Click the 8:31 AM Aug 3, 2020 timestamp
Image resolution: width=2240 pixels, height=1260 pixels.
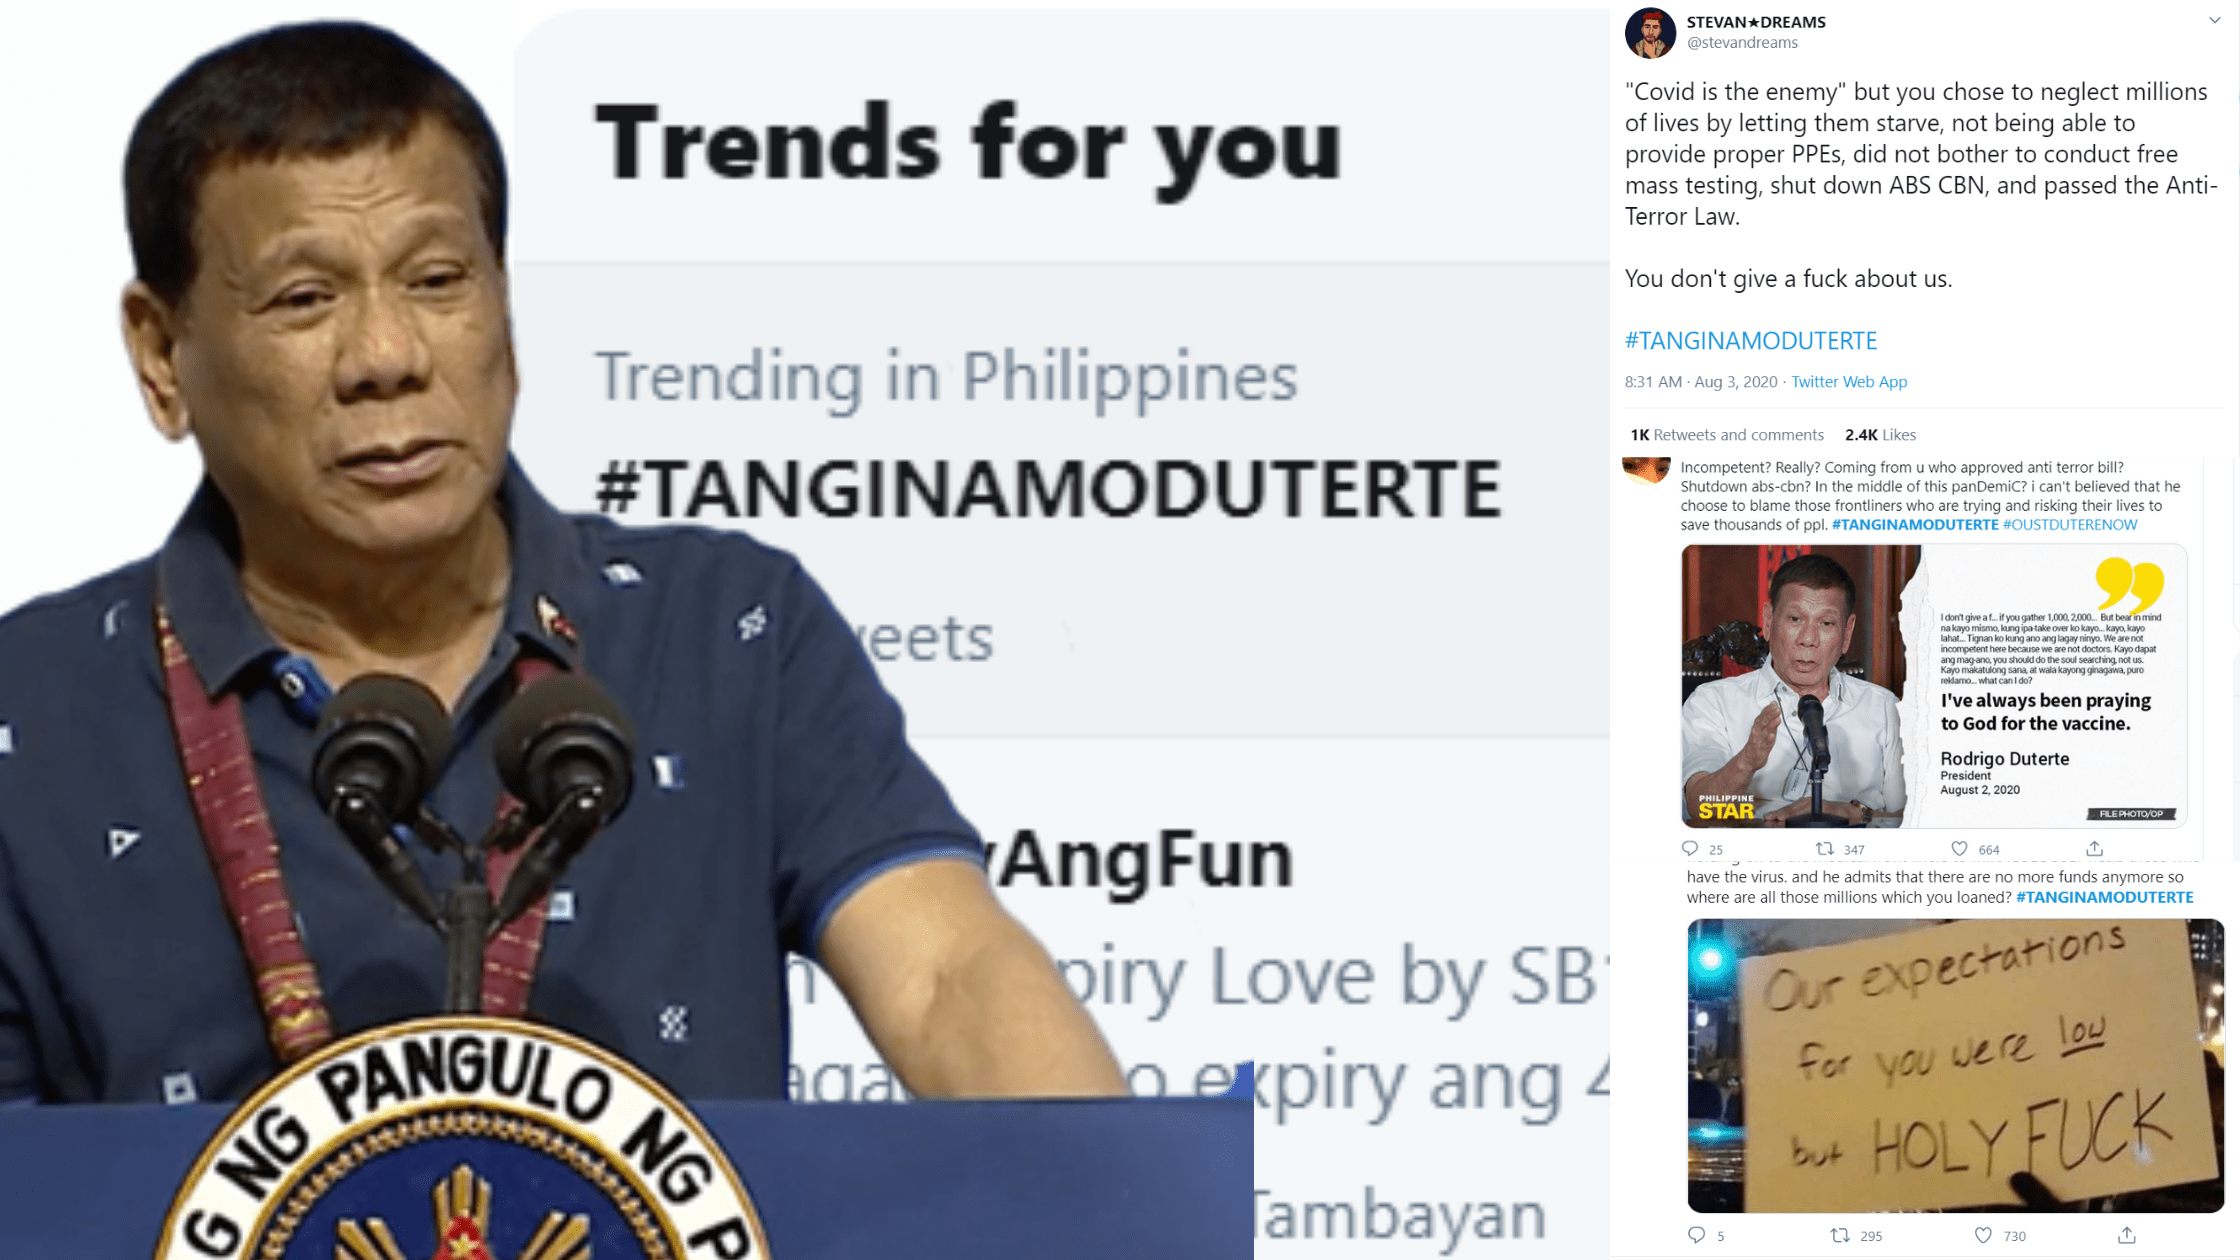[x=1701, y=381]
